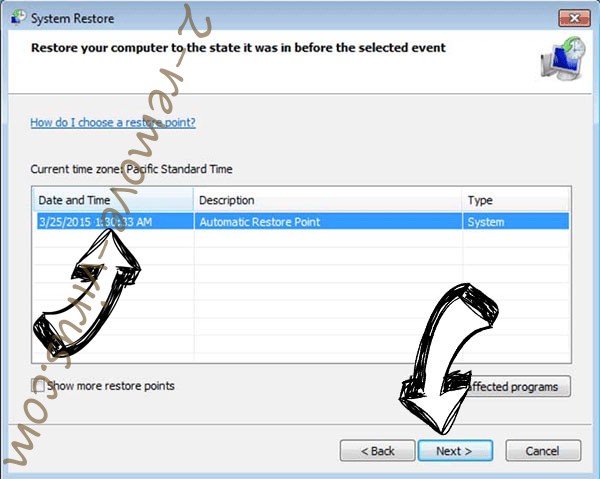The height and width of the screenshot is (479, 600).
Task: Sort by the Type column header
Action: [x=516, y=200]
